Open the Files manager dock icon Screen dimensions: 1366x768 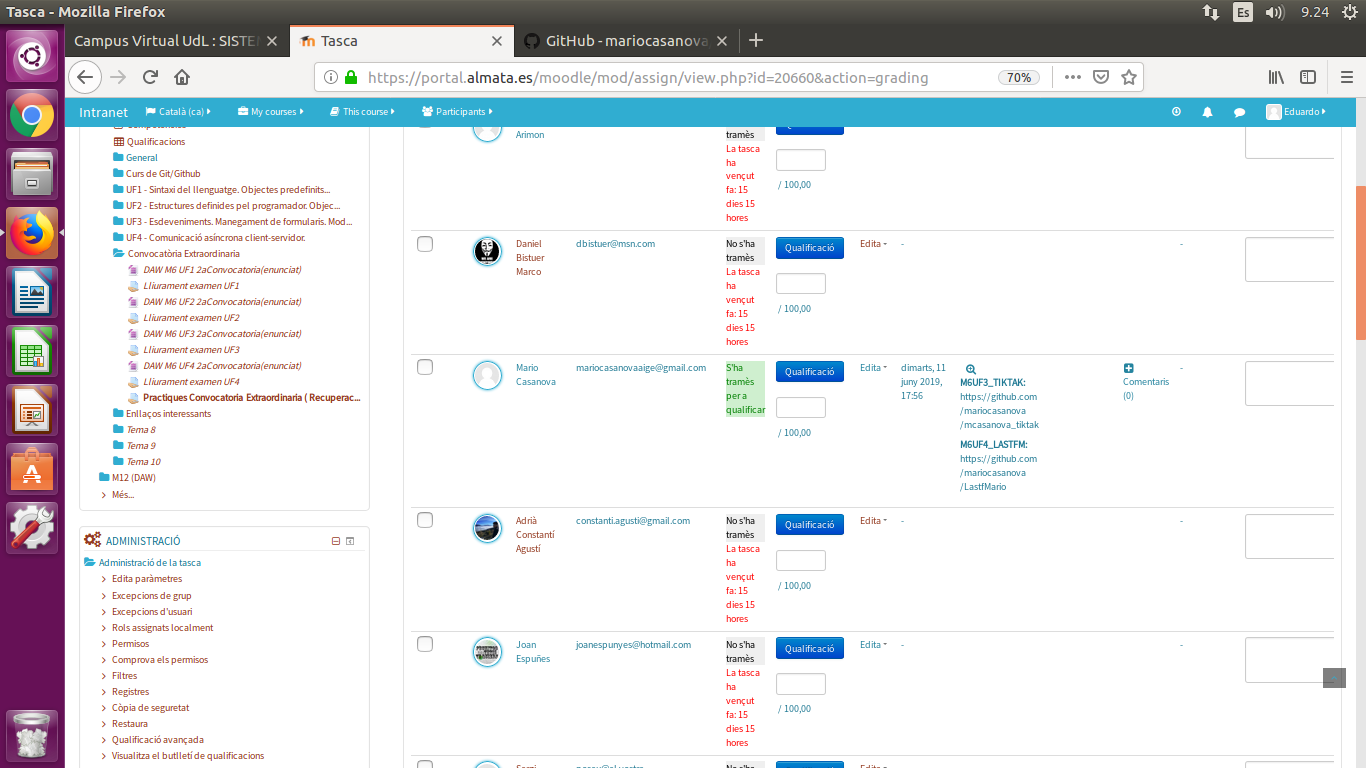coord(32,174)
